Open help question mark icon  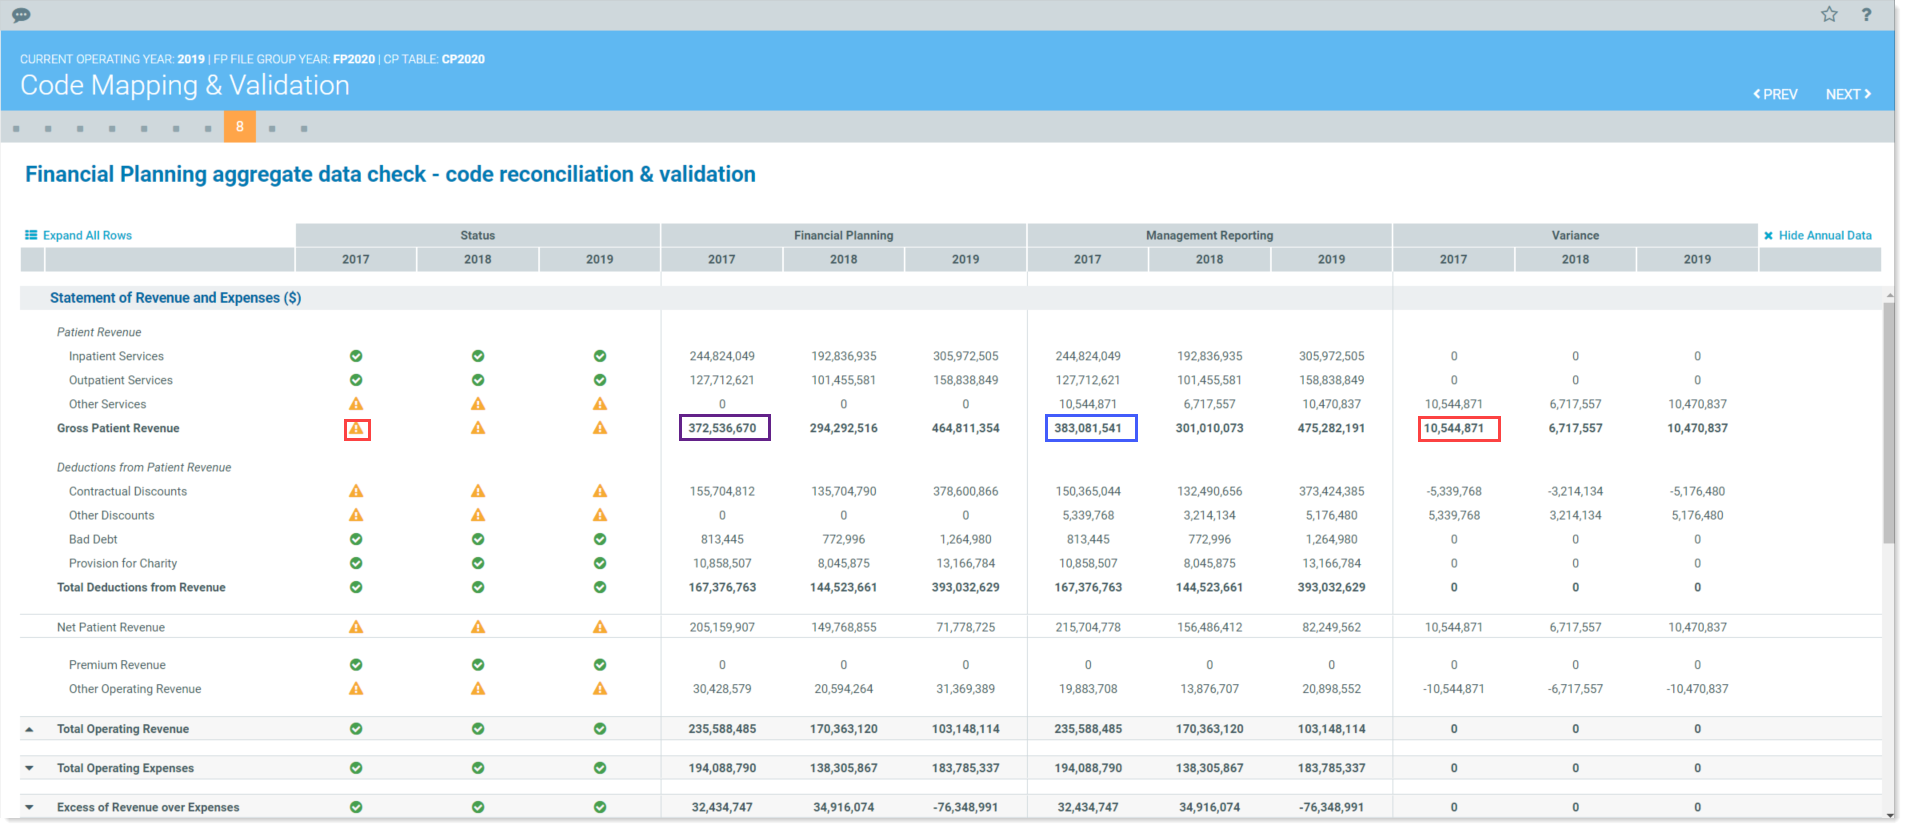pyautogui.click(x=1866, y=14)
